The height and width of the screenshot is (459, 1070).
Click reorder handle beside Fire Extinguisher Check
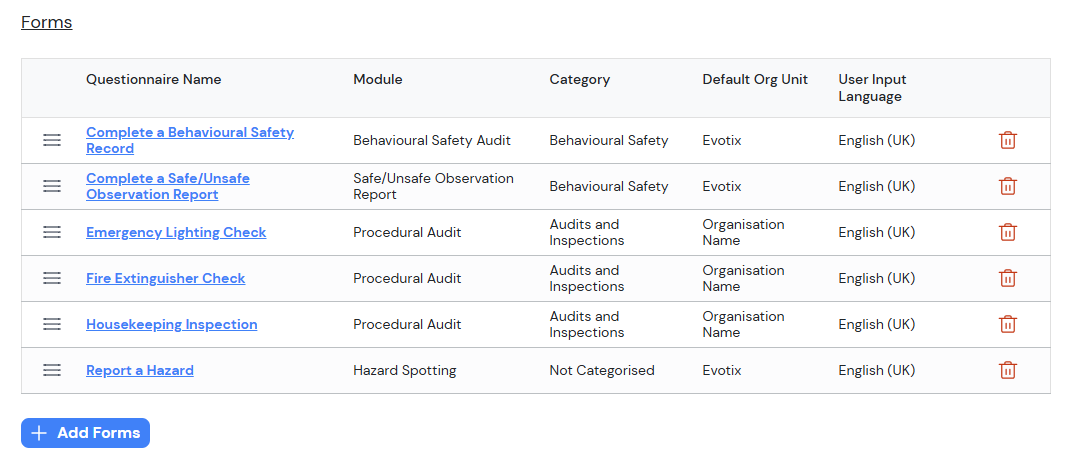[52, 278]
